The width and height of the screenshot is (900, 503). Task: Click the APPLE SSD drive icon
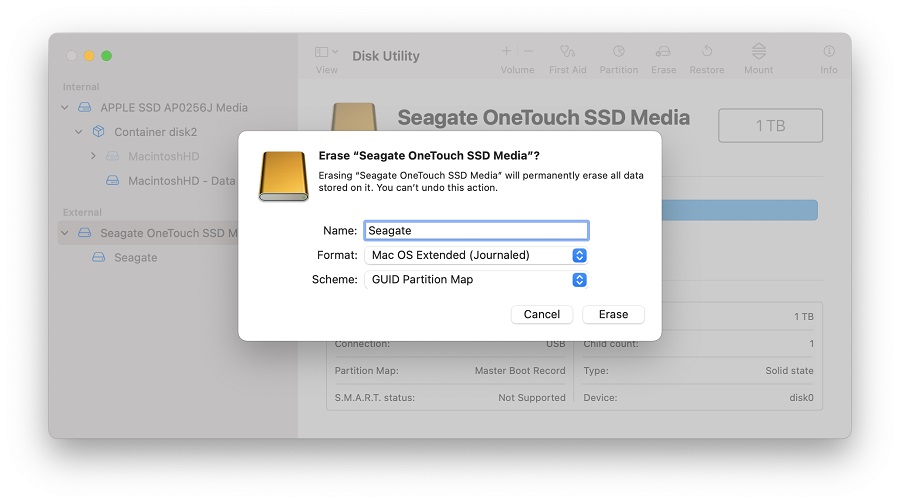84,107
